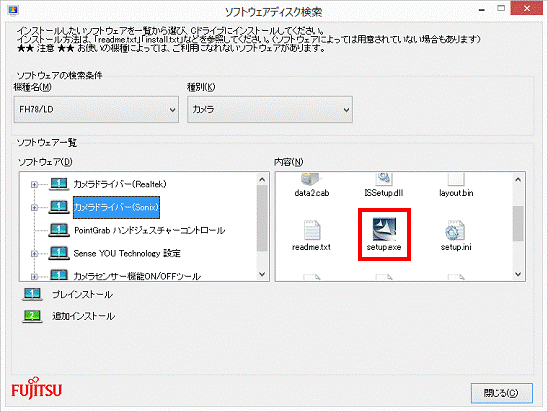The height and width of the screenshot is (412, 548).
Task: Click down arrow of software list scrollbar
Action: click(262, 274)
